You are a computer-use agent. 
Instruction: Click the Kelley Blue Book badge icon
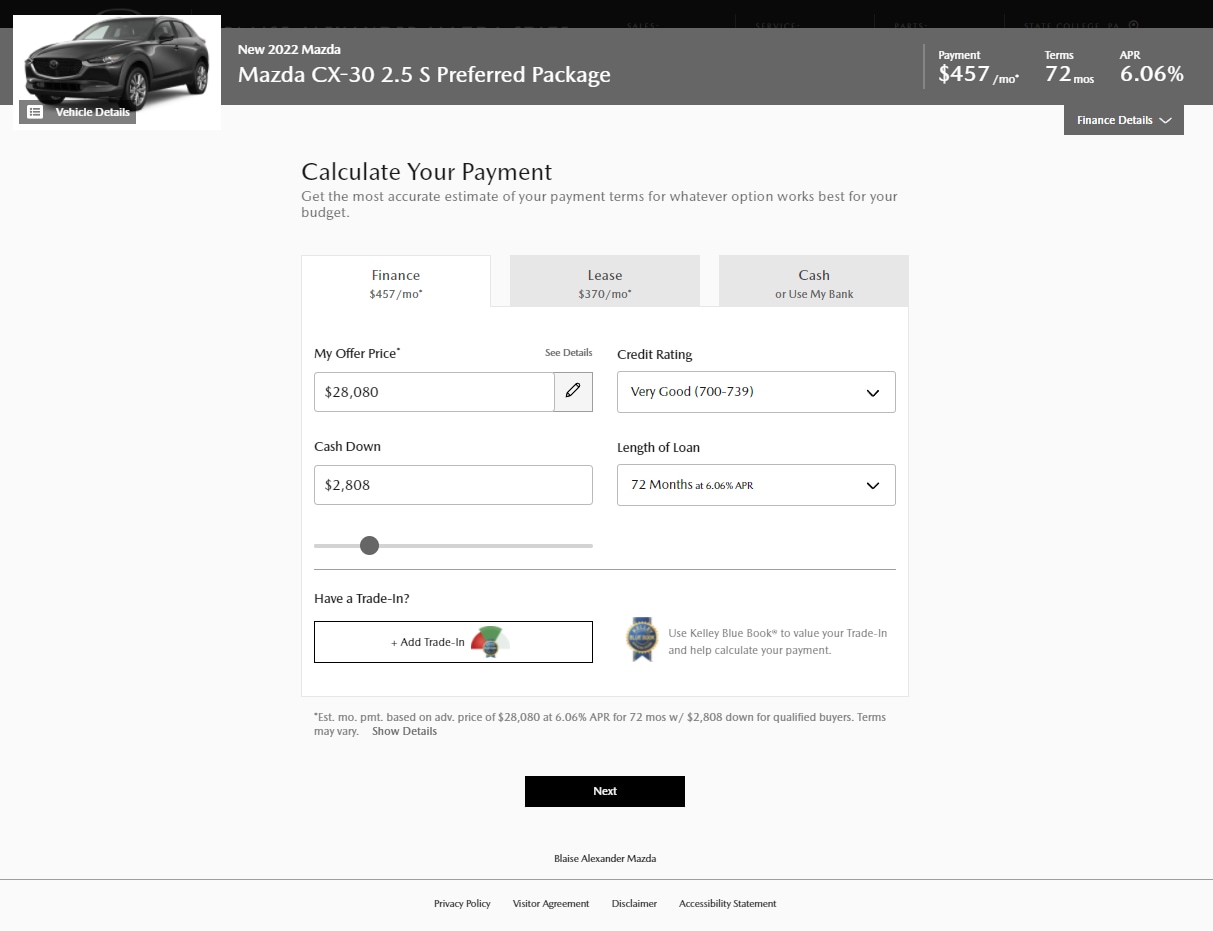(642, 639)
